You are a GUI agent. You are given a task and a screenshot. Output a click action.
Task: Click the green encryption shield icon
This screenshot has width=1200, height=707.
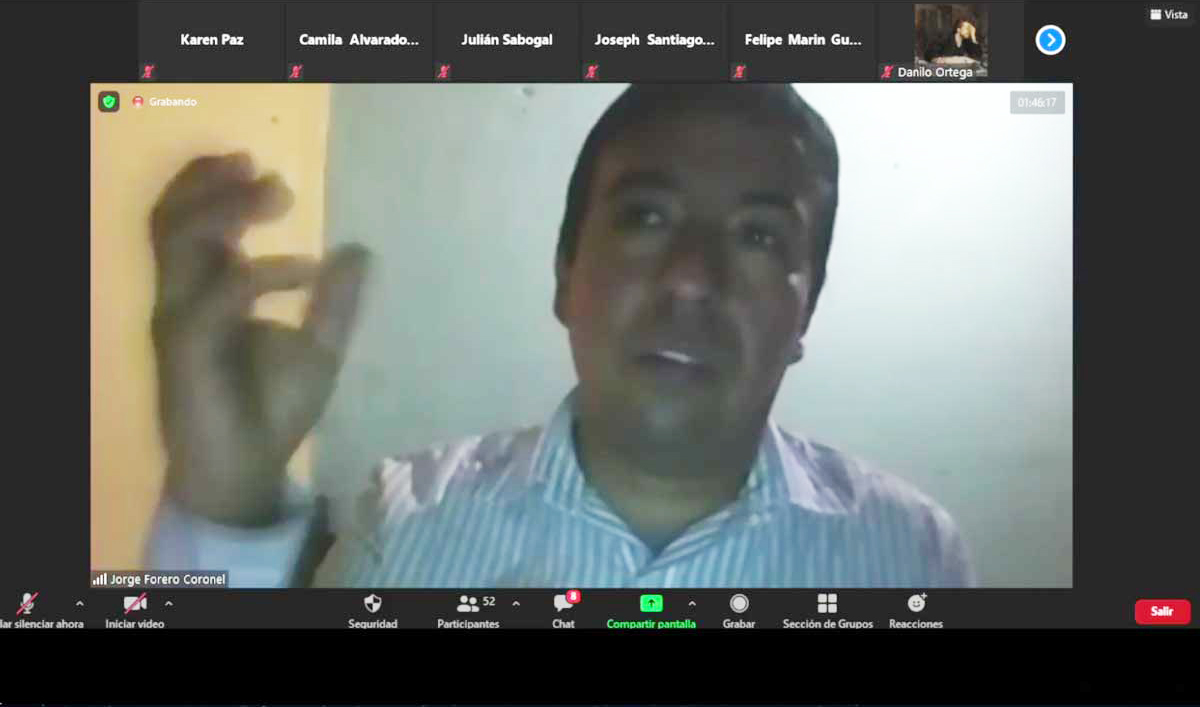pos(109,102)
